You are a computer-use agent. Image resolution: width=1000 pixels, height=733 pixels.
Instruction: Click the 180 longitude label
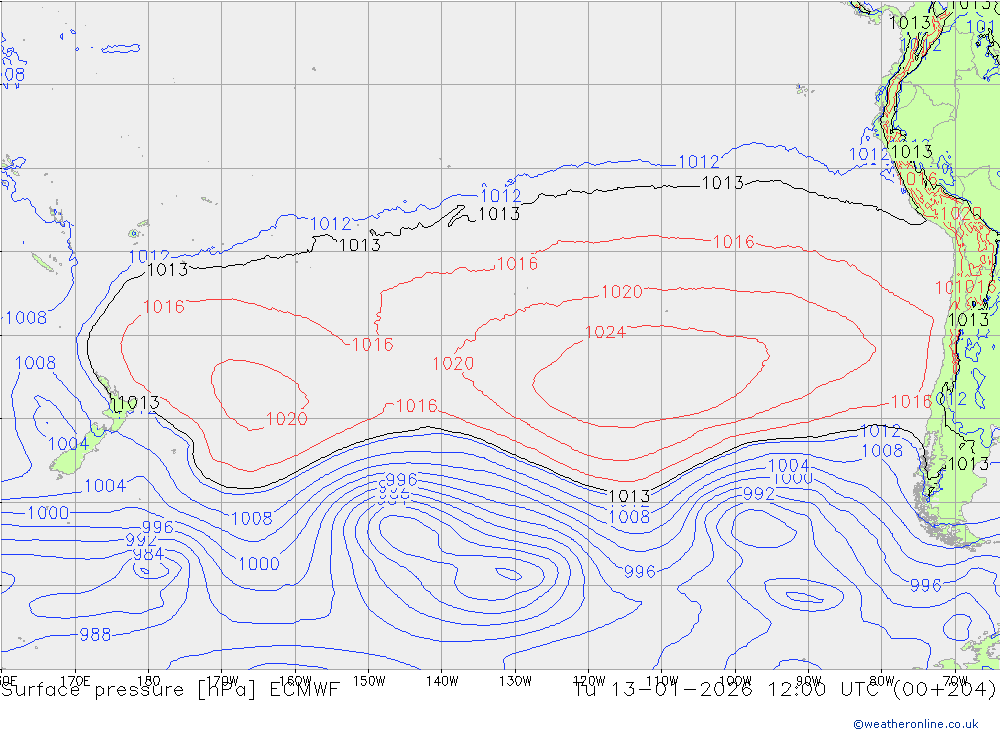click(x=148, y=681)
